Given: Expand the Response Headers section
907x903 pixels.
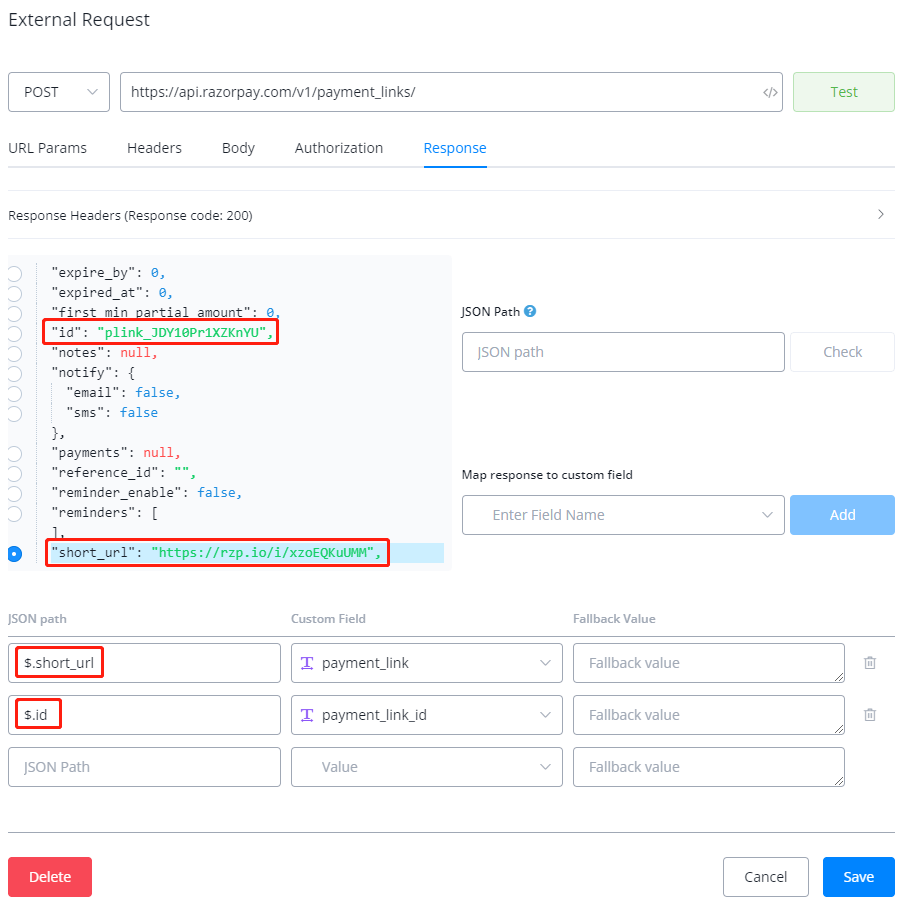Looking at the screenshot, I should click(x=880, y=214).
